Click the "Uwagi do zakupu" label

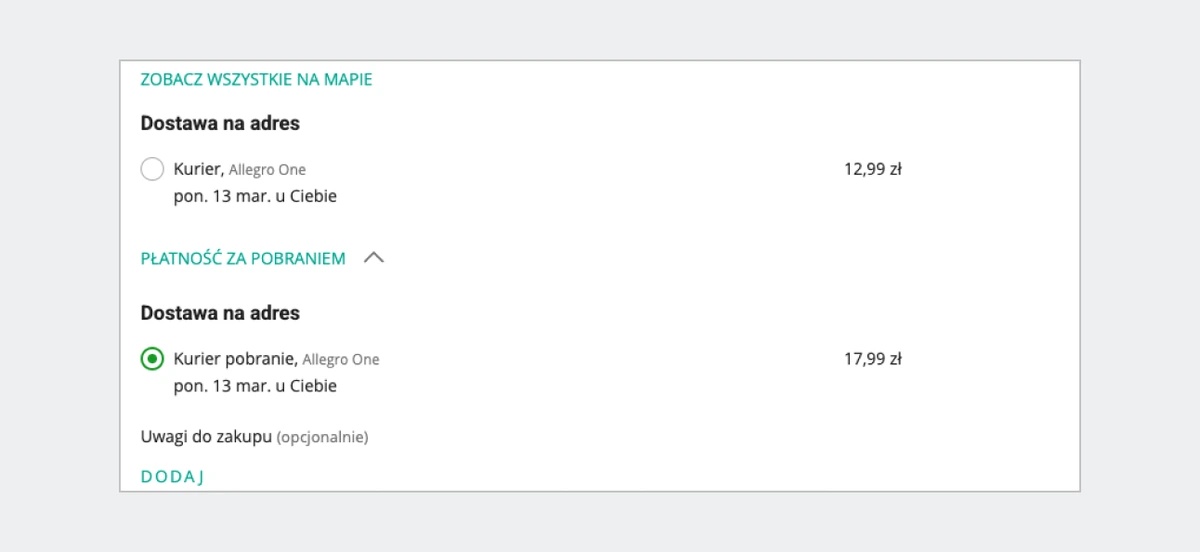pyautogui.click(x=206, y=437)
